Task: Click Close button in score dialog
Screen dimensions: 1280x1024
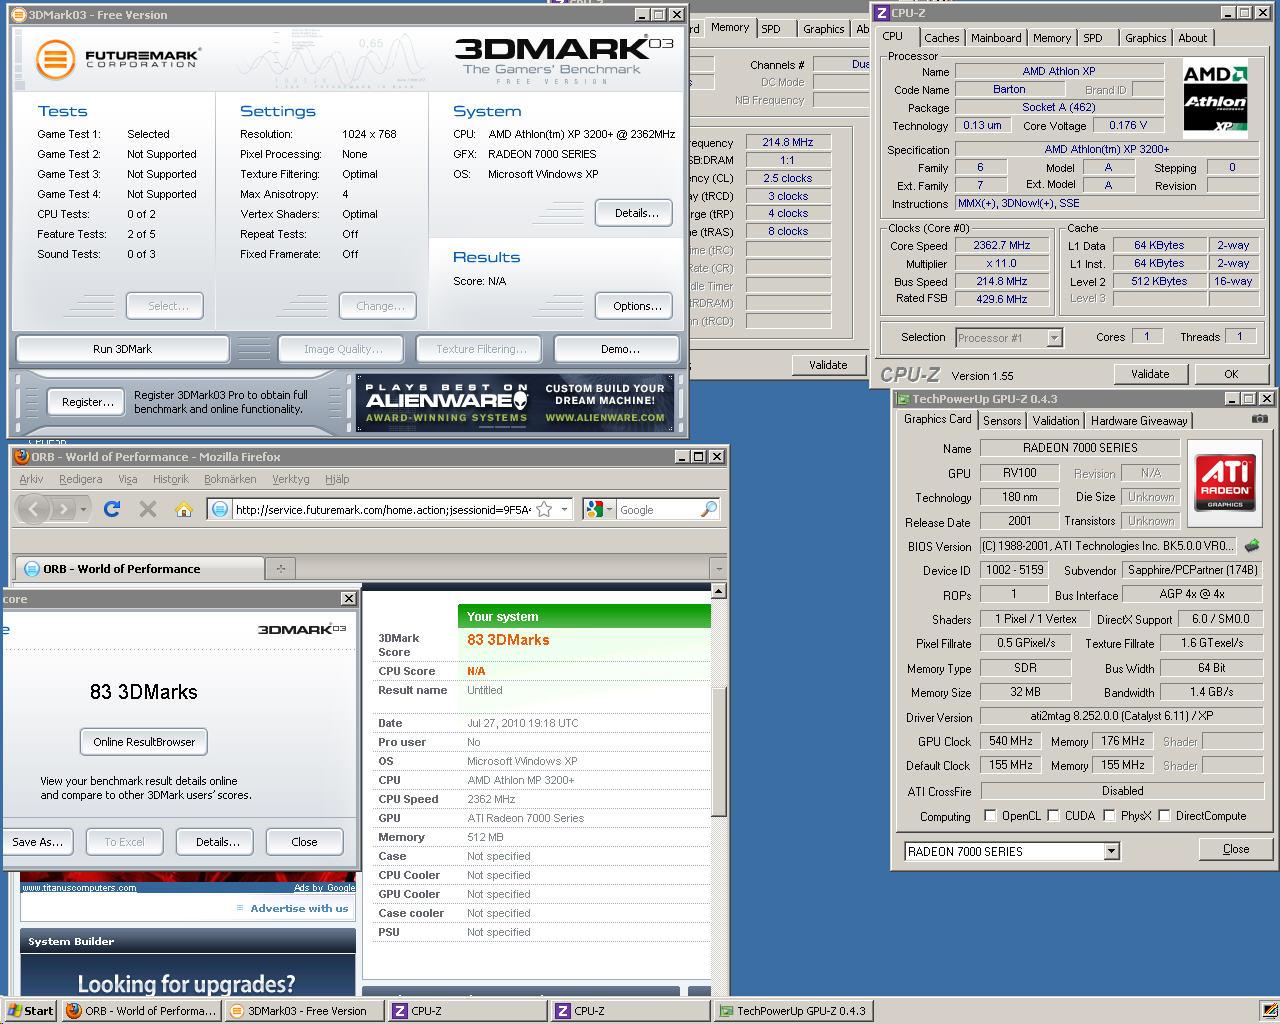Action: 304,842
